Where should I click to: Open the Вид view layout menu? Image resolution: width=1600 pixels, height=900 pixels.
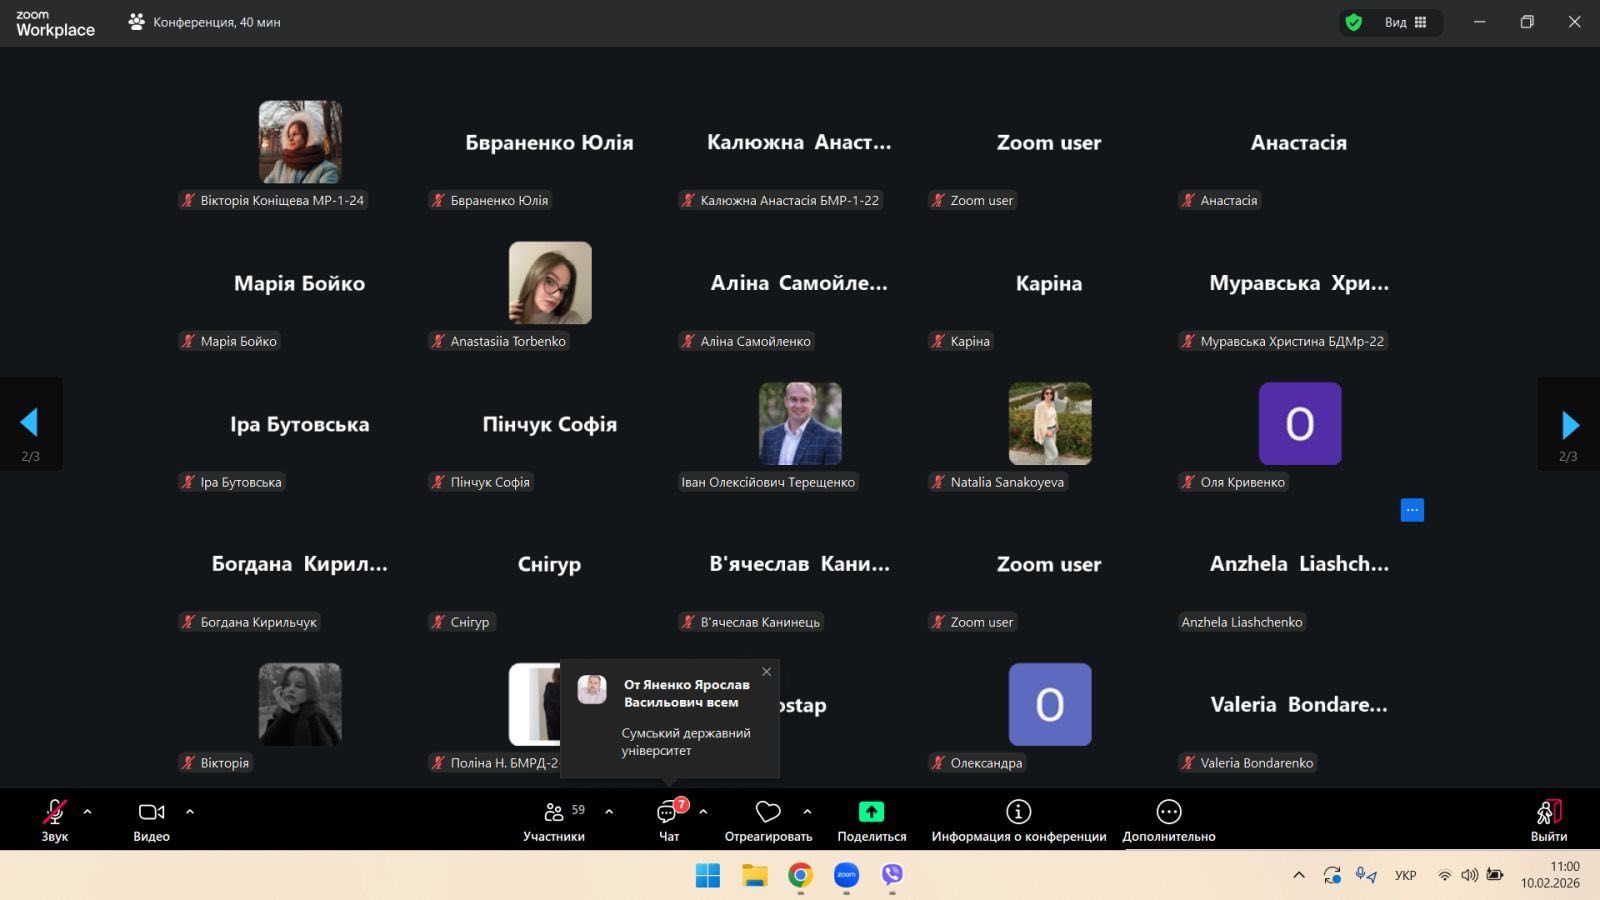pyautogui.click(x=1405, y=22)
